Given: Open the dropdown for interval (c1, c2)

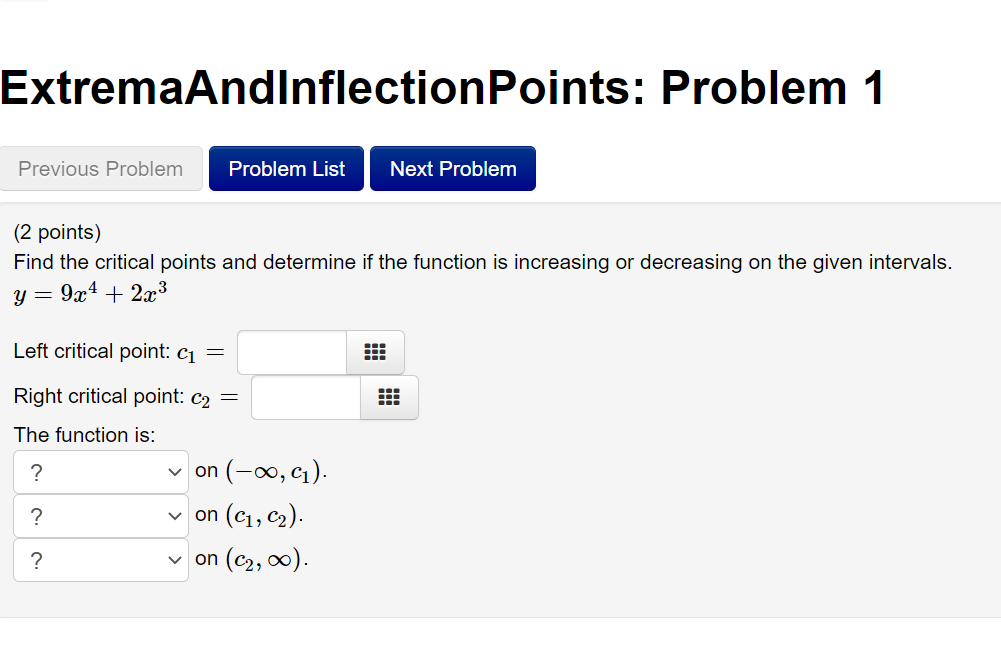Looking at the screenshot, I should click(100, 515).
